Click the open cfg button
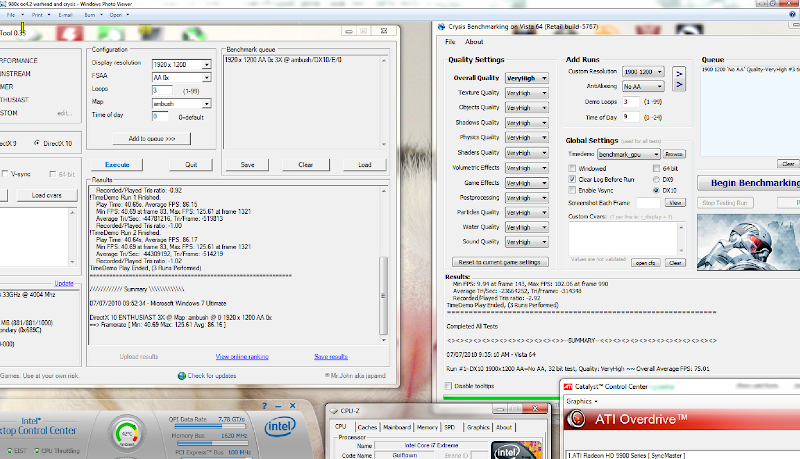 pyautogui.click(x=645, y=263)
